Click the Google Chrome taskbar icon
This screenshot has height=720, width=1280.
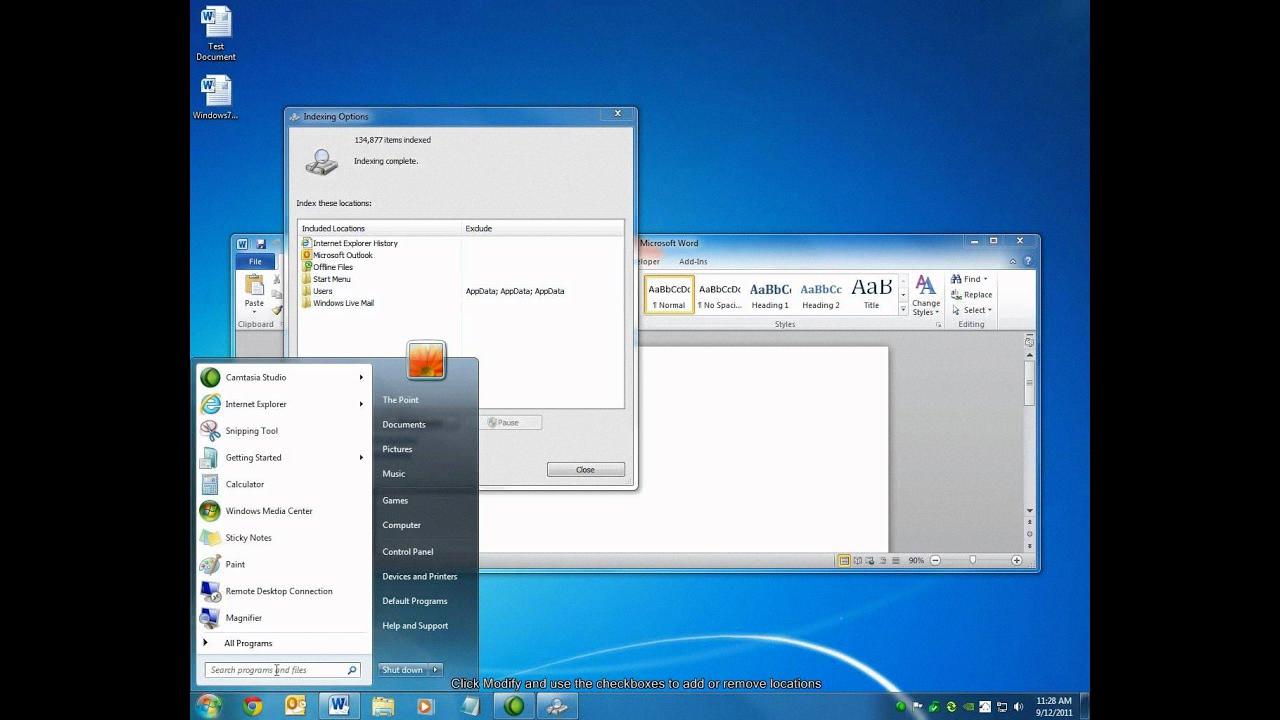click(253, 706)
